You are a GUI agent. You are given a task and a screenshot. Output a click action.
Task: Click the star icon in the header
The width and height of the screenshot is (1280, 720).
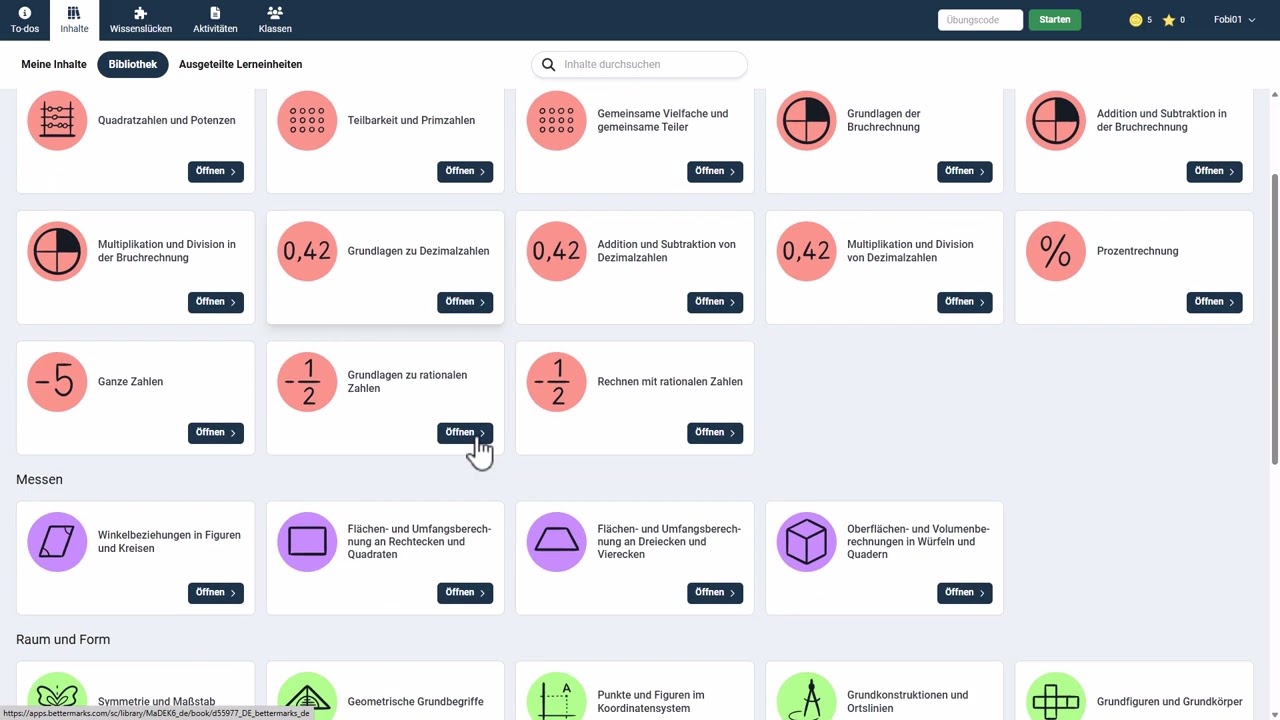point(1169,20)
